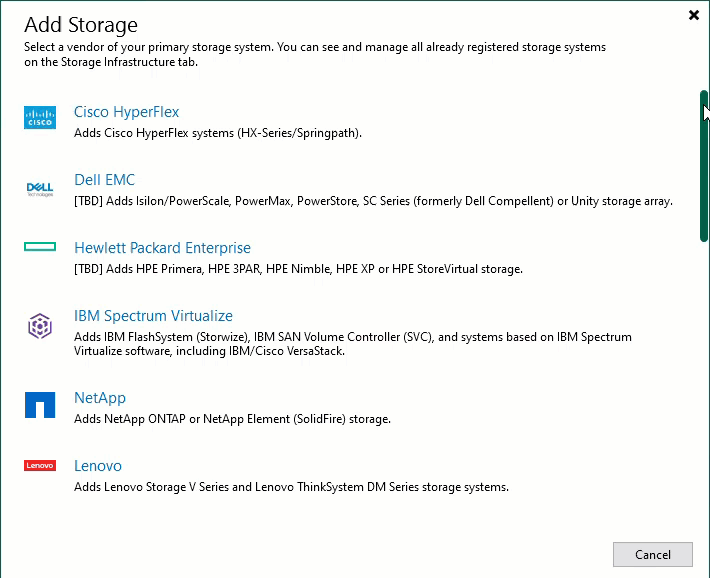Close the Add Storage window with X
The width and height of the screenshot is (710, 578).
(x=694, y=15)
